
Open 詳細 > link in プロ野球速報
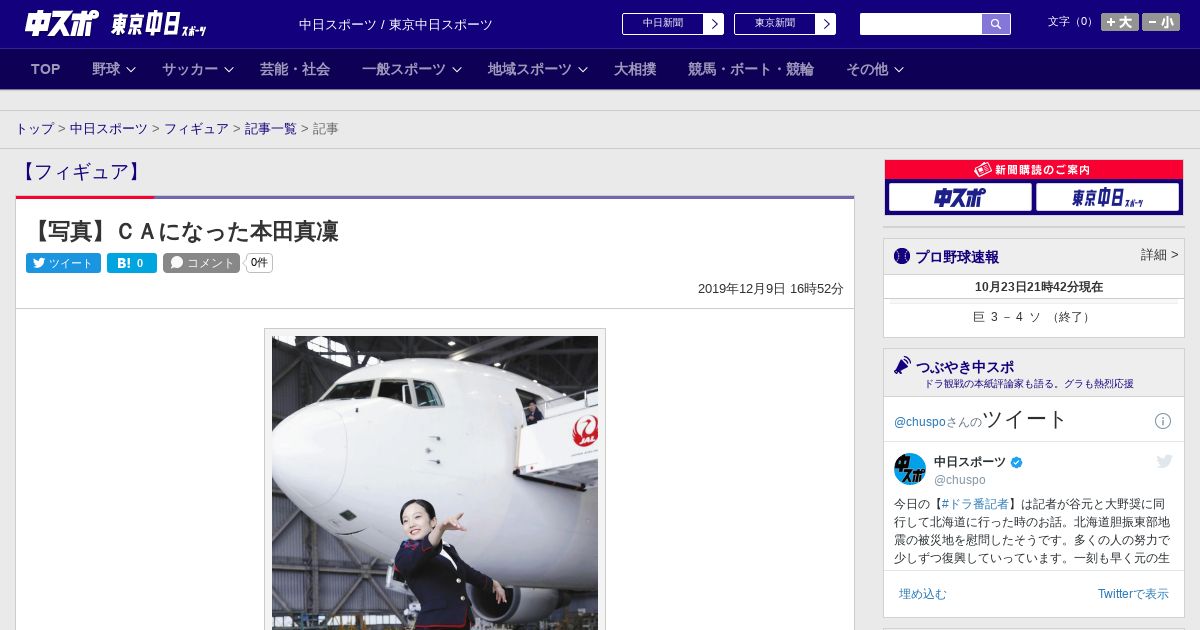point(1160,255)
